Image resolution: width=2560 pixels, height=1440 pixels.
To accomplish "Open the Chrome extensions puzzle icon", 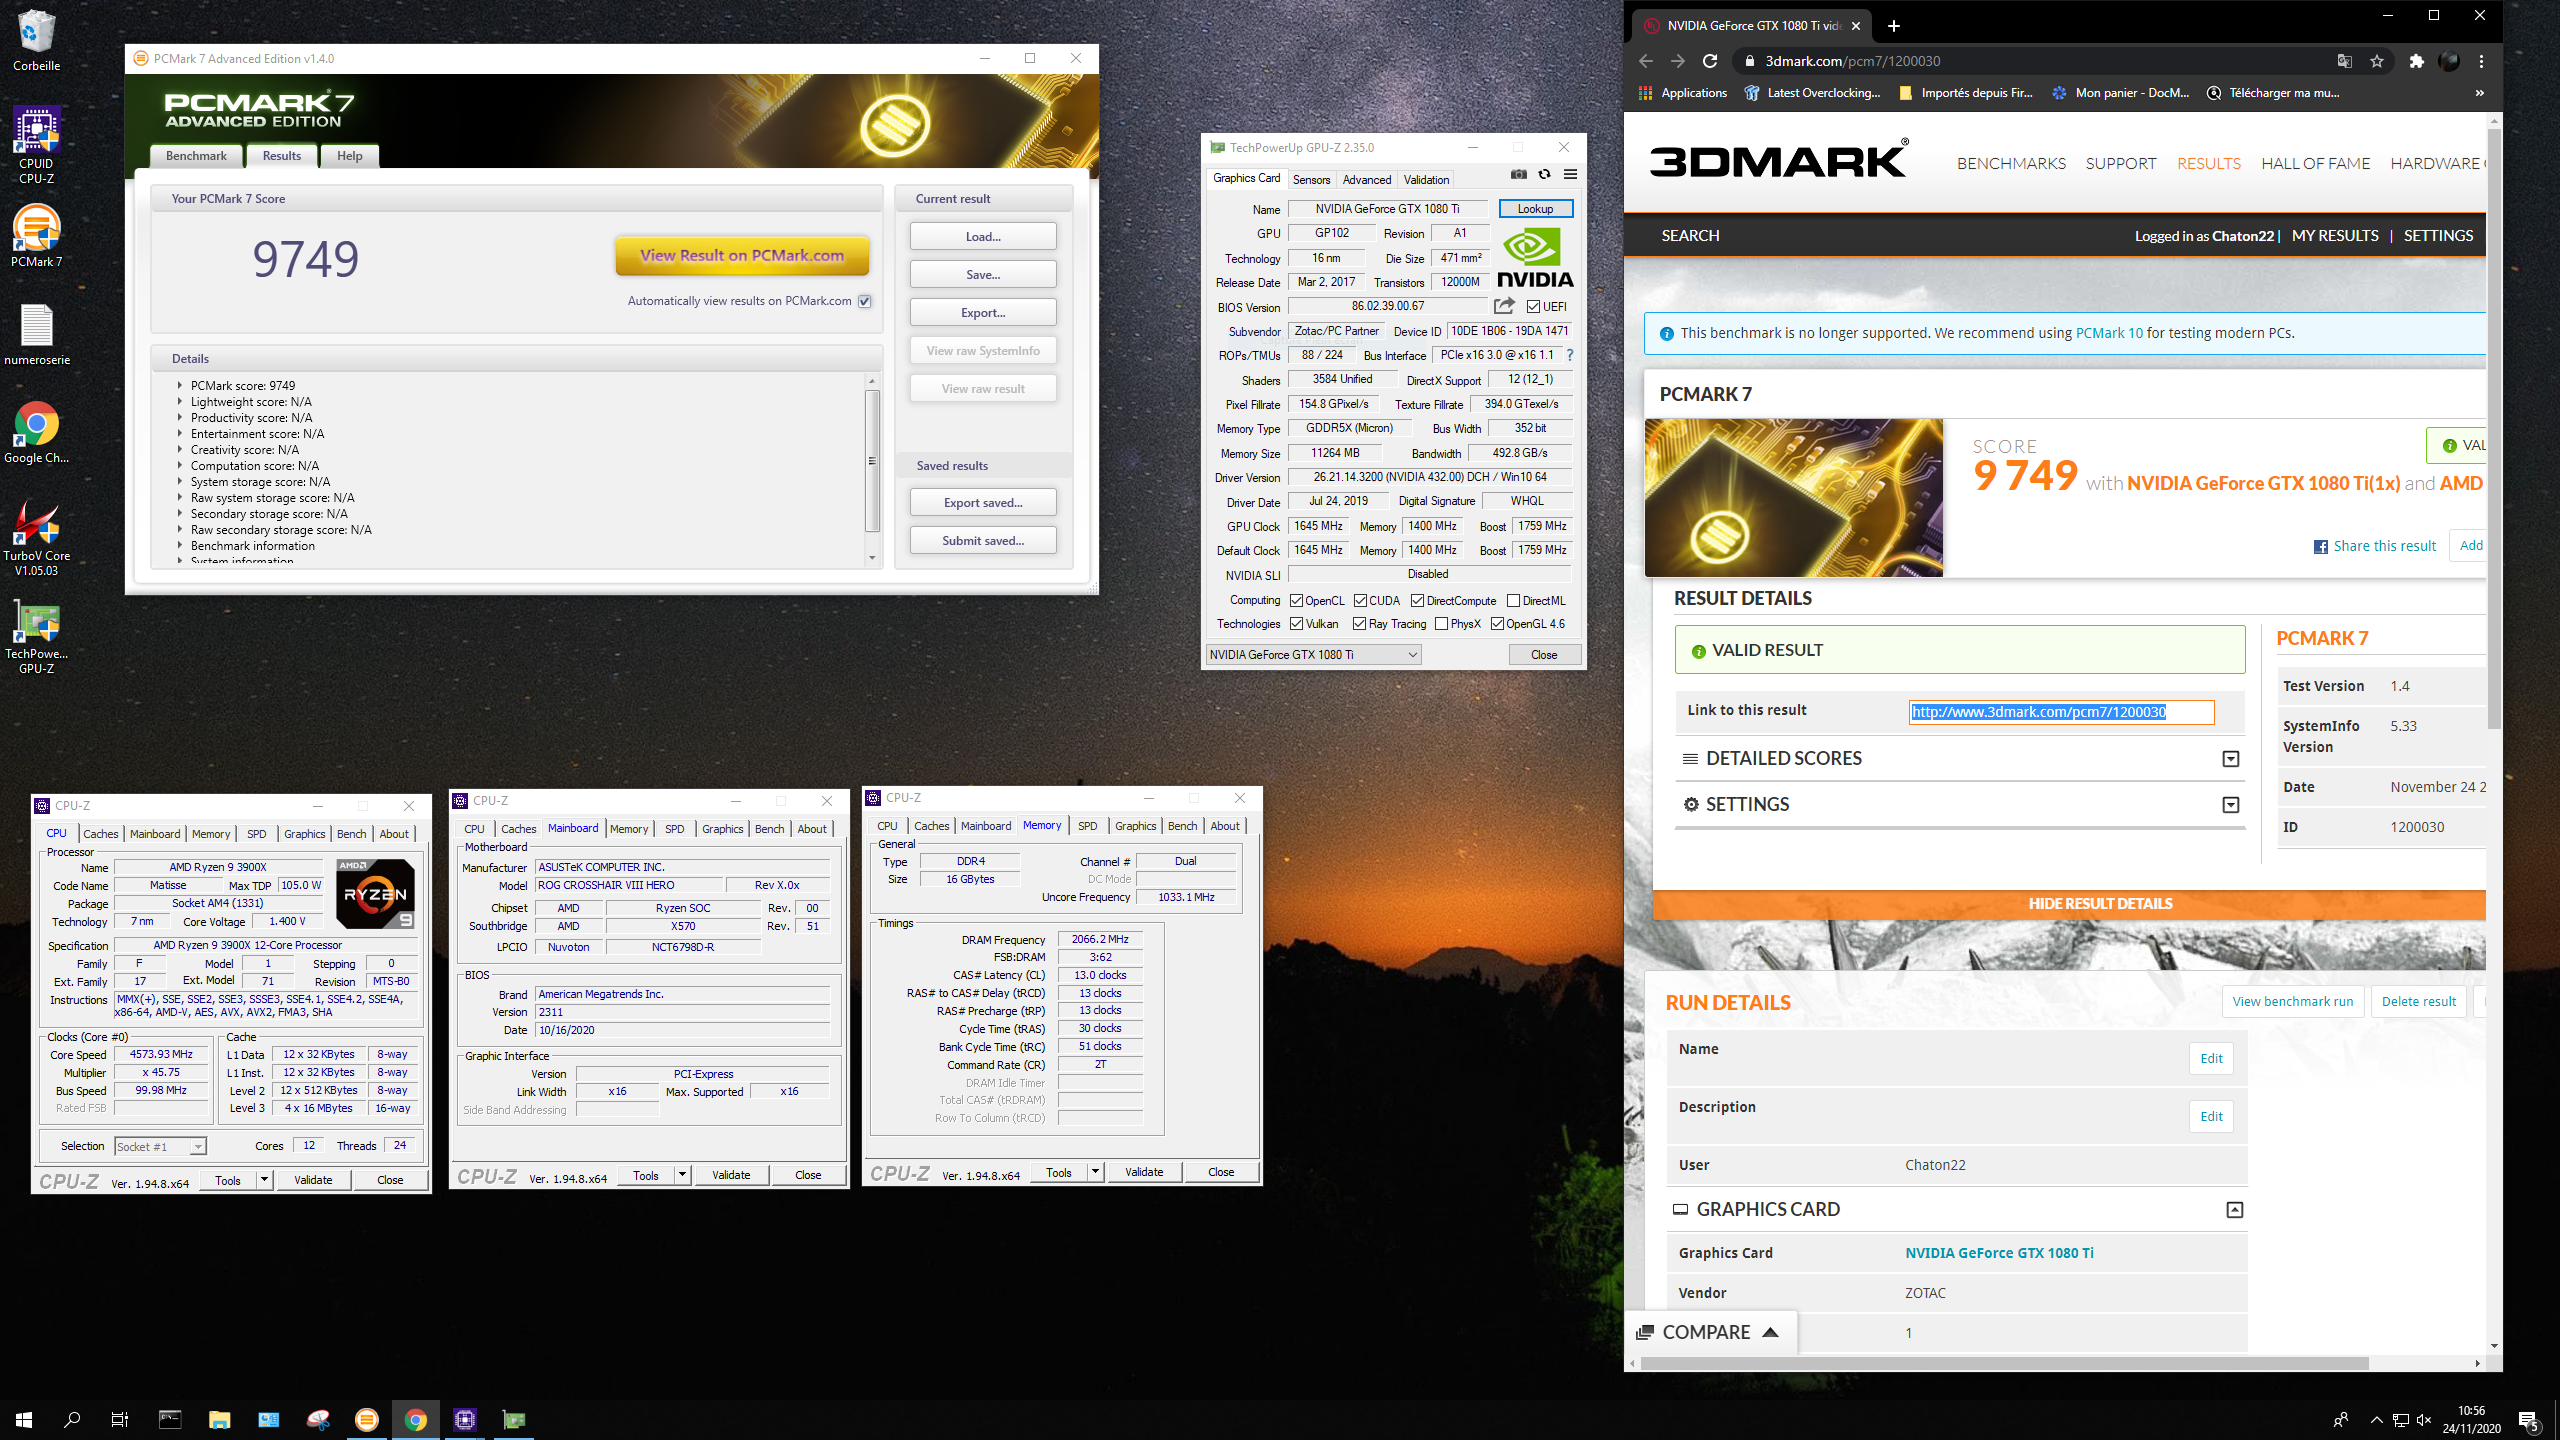I will pyautogui.click(x=2416, y=61).
